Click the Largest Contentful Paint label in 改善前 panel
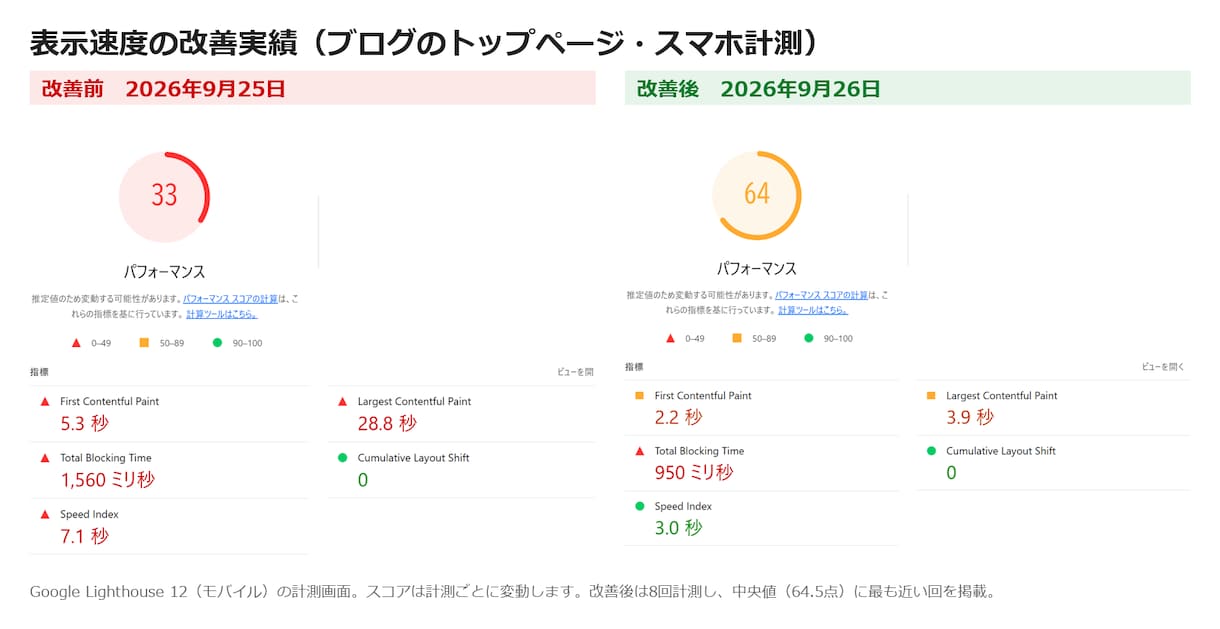The image size is (1220, 629). pos(414,401)
